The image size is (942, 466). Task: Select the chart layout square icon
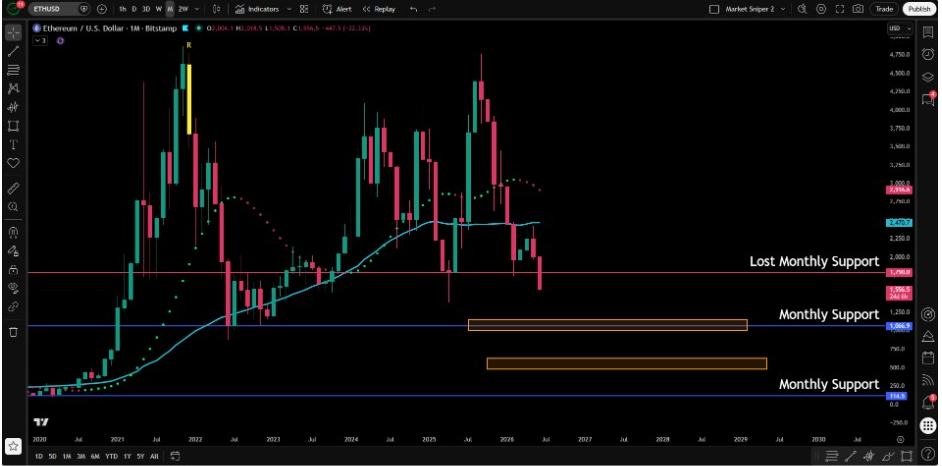coord(714,9)
